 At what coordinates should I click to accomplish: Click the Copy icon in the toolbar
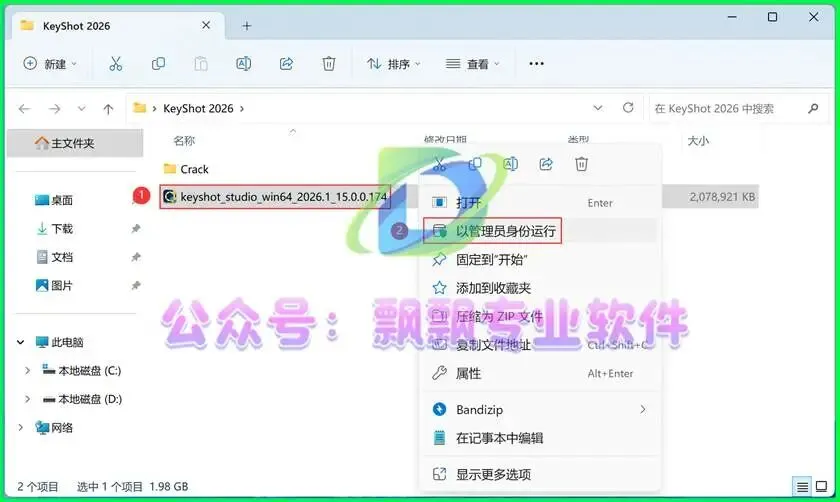[x=159, y=64]
